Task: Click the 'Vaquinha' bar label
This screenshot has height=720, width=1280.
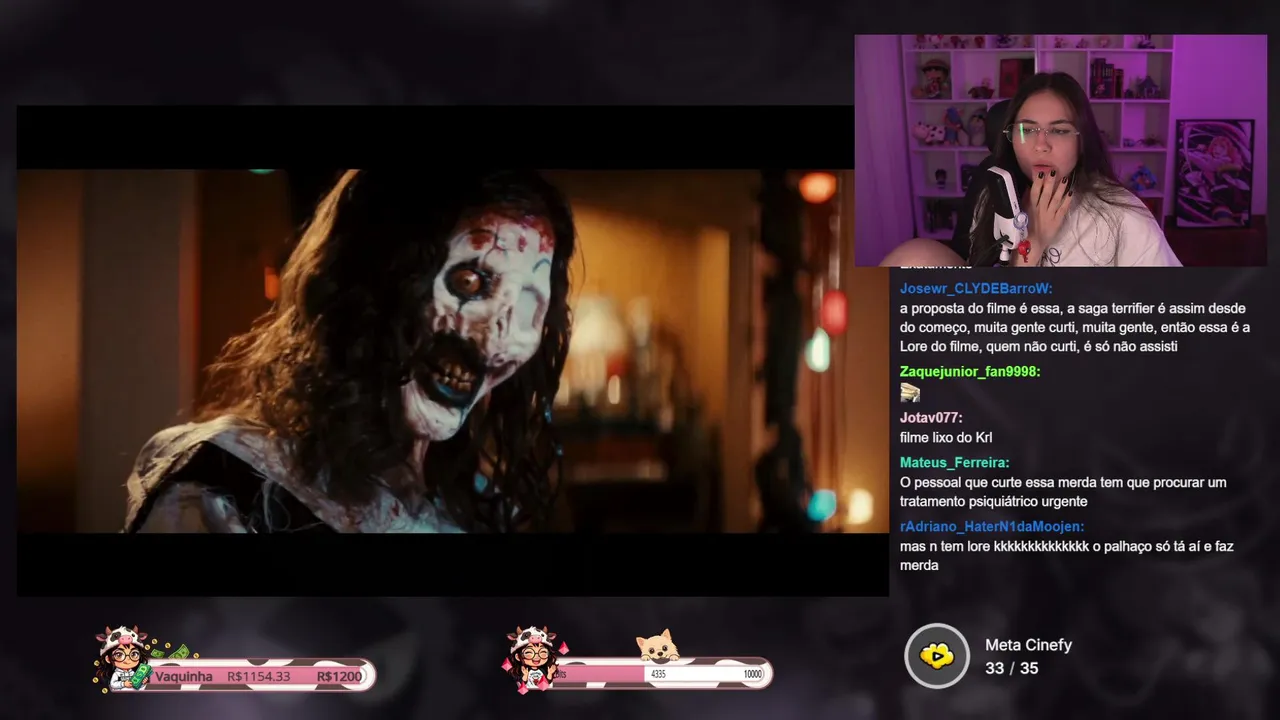Action: [x=183, y=676]
